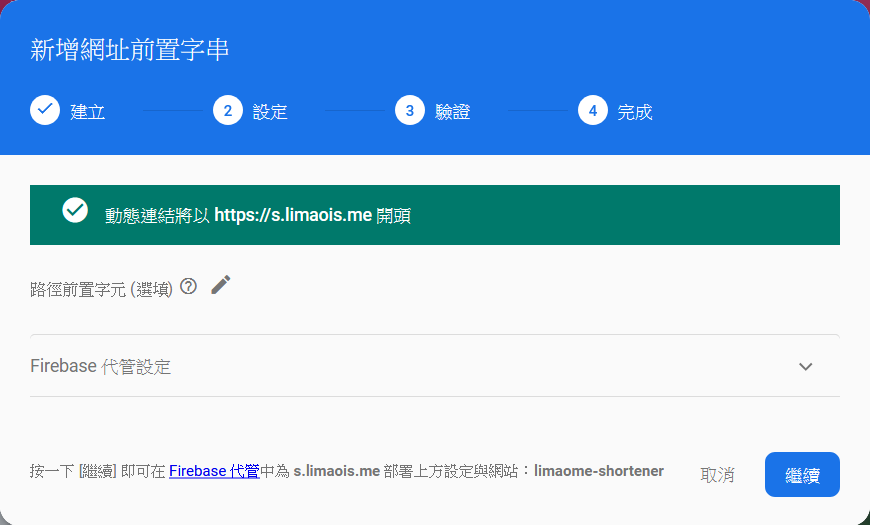The height and width of the screenshot is (525, 870).
Task: Click the checkmark icon in green banner
Action: (x=75, y=210)
